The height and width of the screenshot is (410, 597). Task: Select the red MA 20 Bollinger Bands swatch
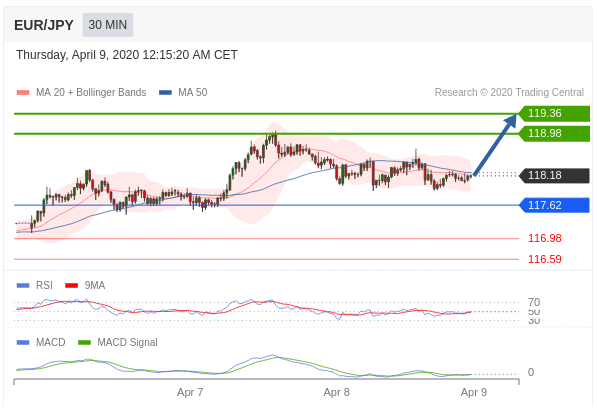point(23,93)
